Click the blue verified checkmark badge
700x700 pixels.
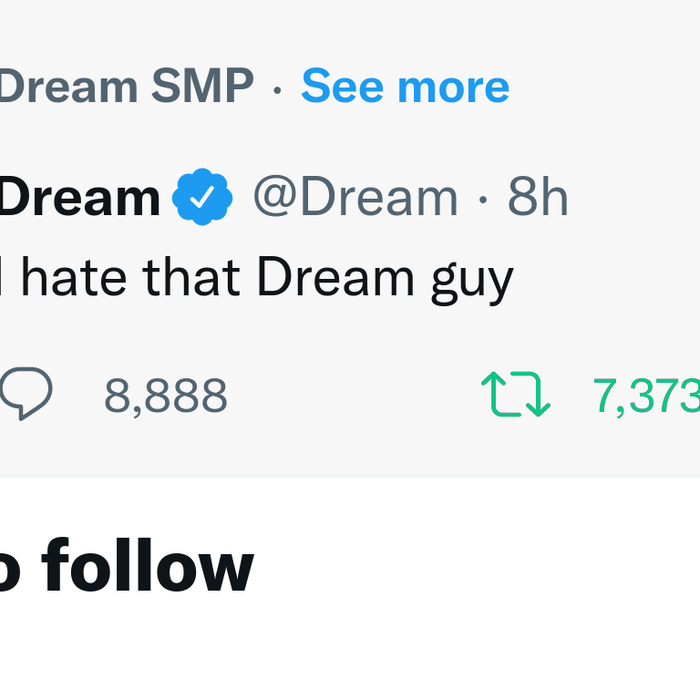pyautogui.click(x=203, y=198)
